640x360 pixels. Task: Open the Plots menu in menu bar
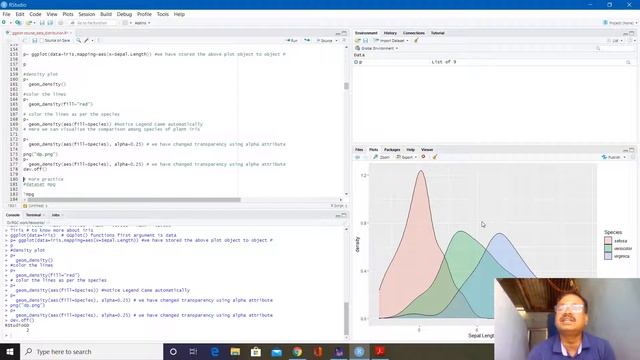68,14
